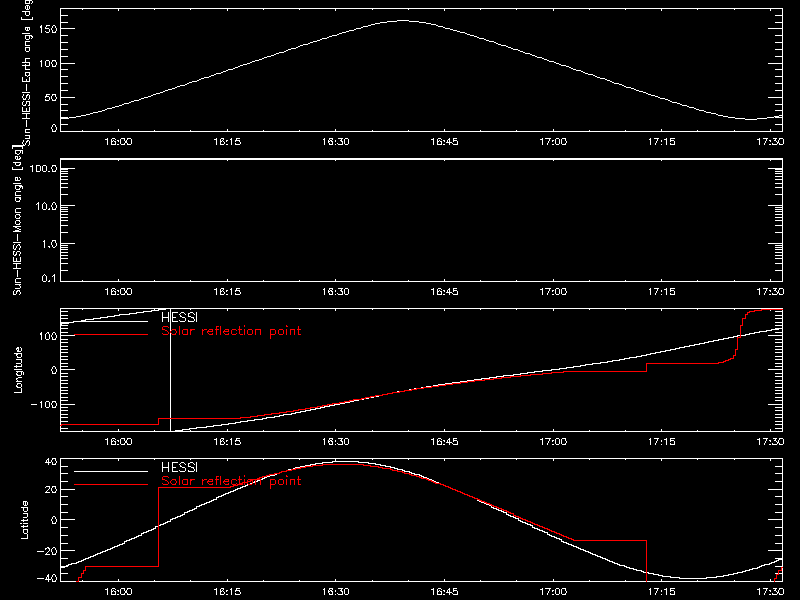Click the 16:45 time label under Earth angle plot
The height and width of the screenshot is (600, 800).
click(x=444, y=142)
